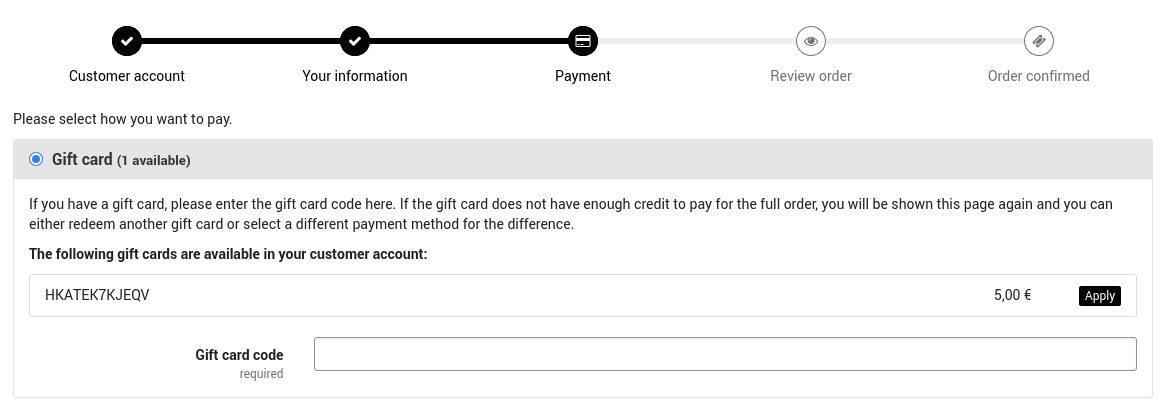Image resolution: width=1165 pixels, height=409 pixels.
Task: Apply the HKATEK7KJEQV gift card
Action: (x=1100, y=296)
